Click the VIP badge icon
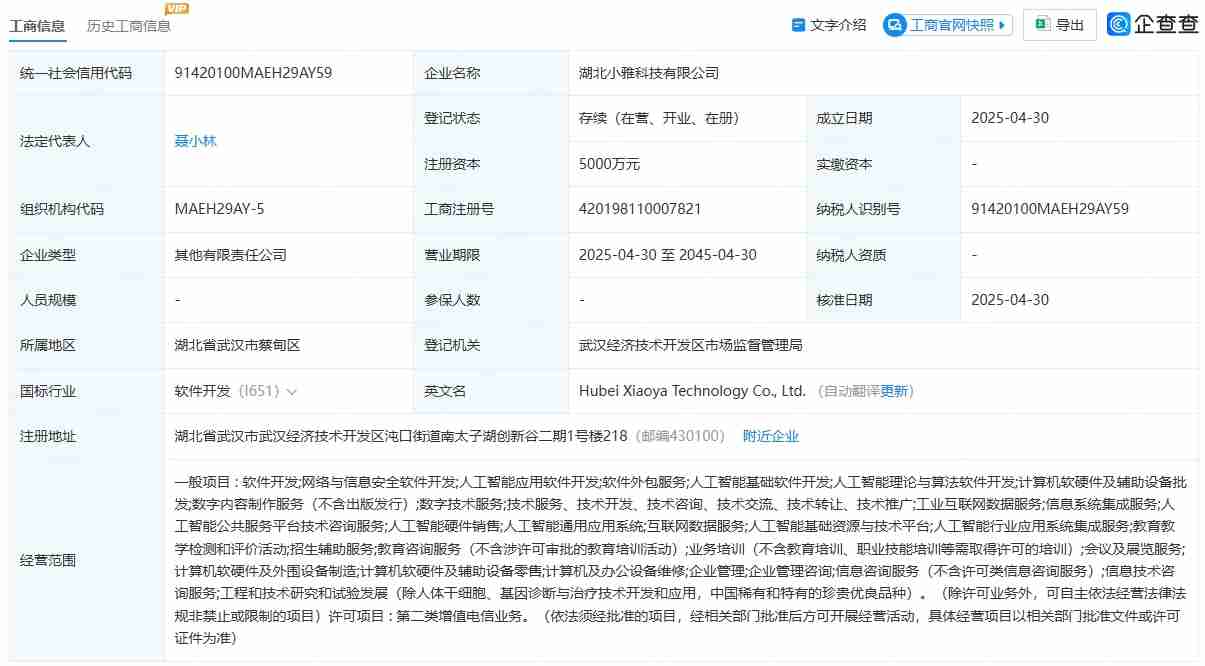Image resolution: width=1205 pixels, height=666 pixels. (176, 9)
